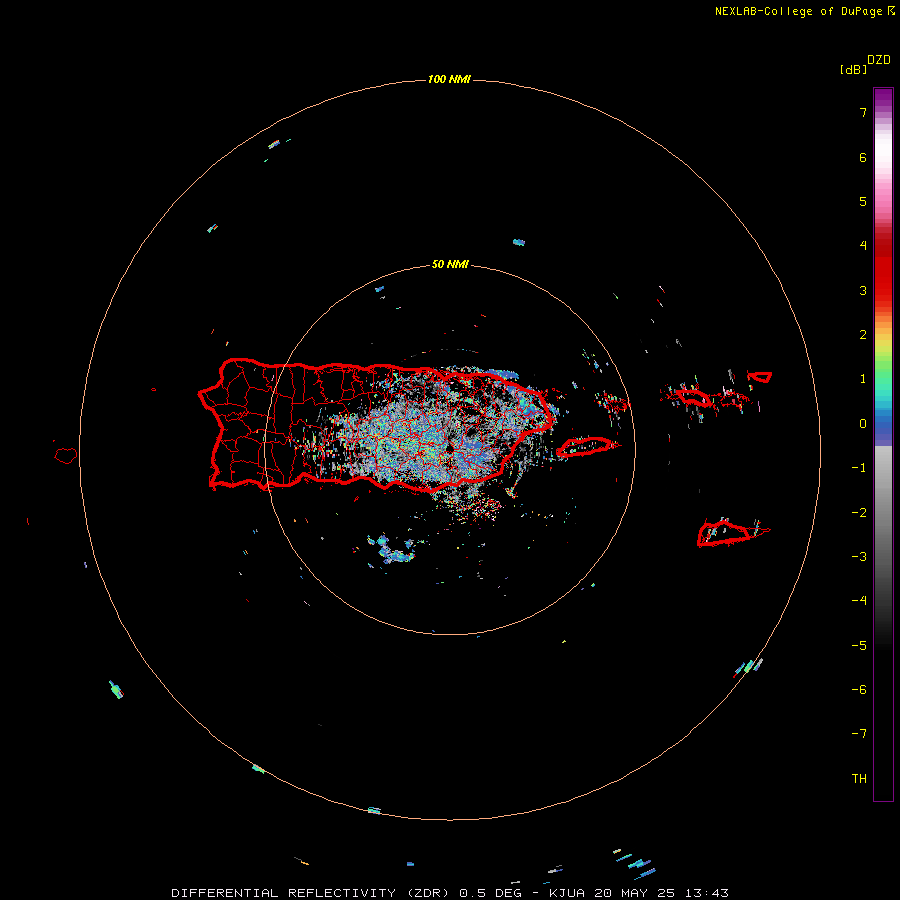Viewport: 900px width, 900px height.
Task: Click the Differential Reflectivity caption at bottom
Action: point(450,893)
